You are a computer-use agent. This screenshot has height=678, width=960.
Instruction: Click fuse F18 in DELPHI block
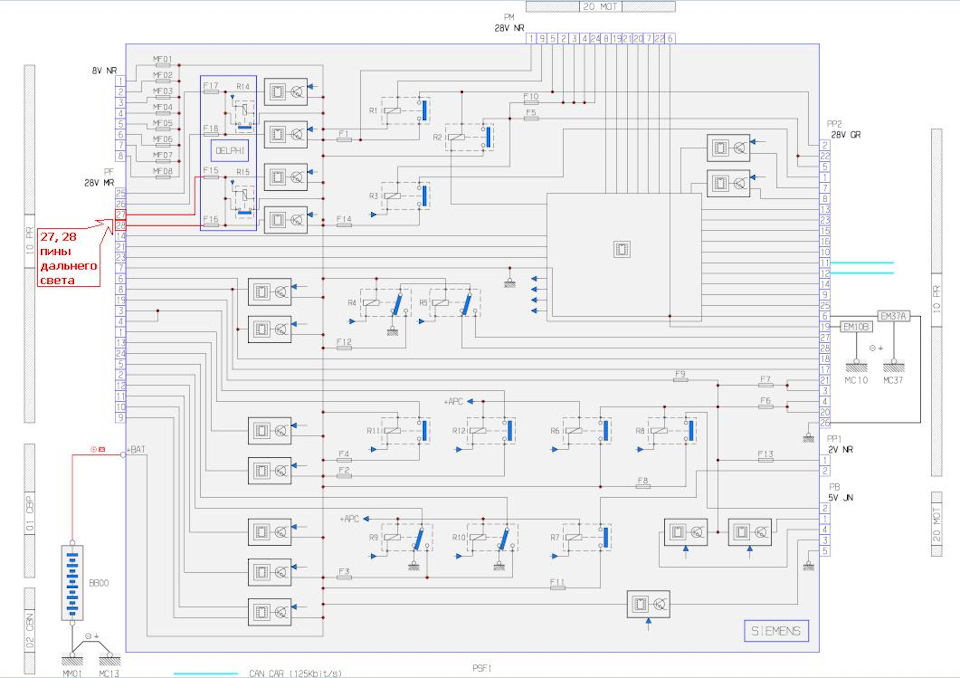tap(211, 135)
